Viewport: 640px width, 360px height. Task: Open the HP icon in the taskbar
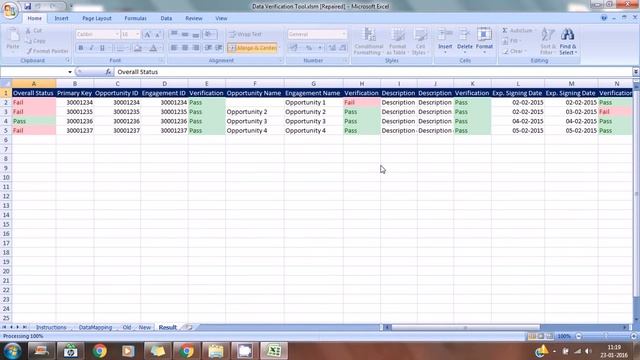pyautogui.click(x=70, y=351)
